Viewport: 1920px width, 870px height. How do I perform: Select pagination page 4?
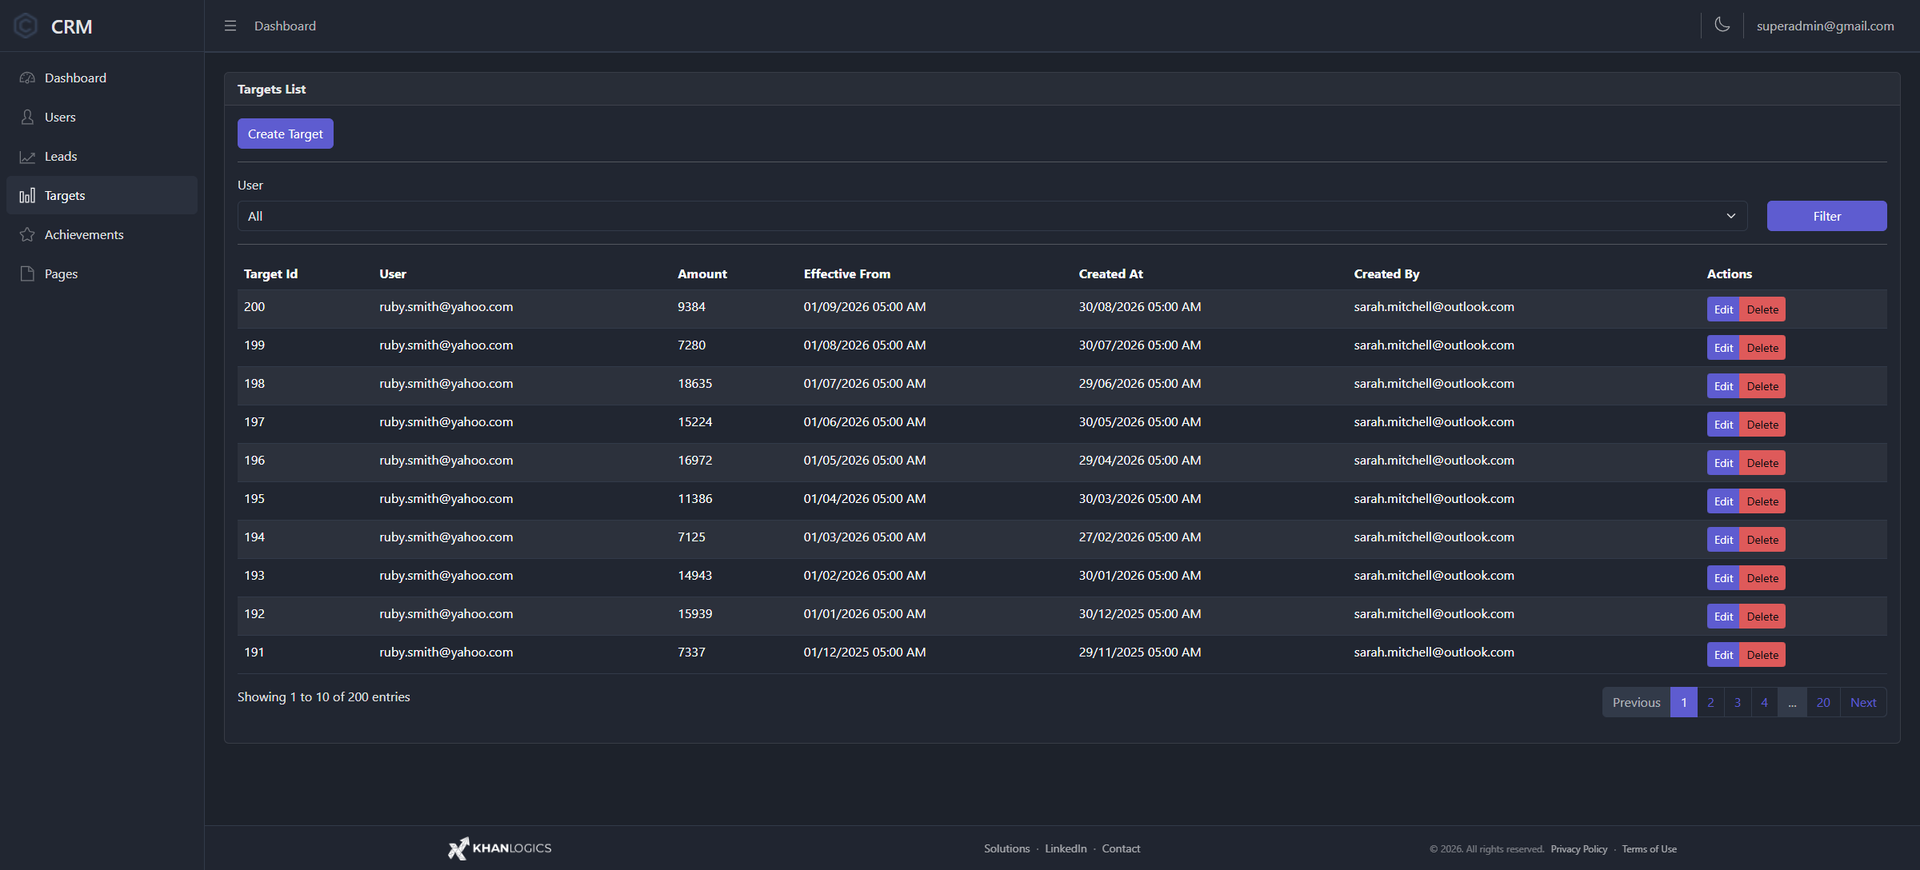(x=1764, y=702)
